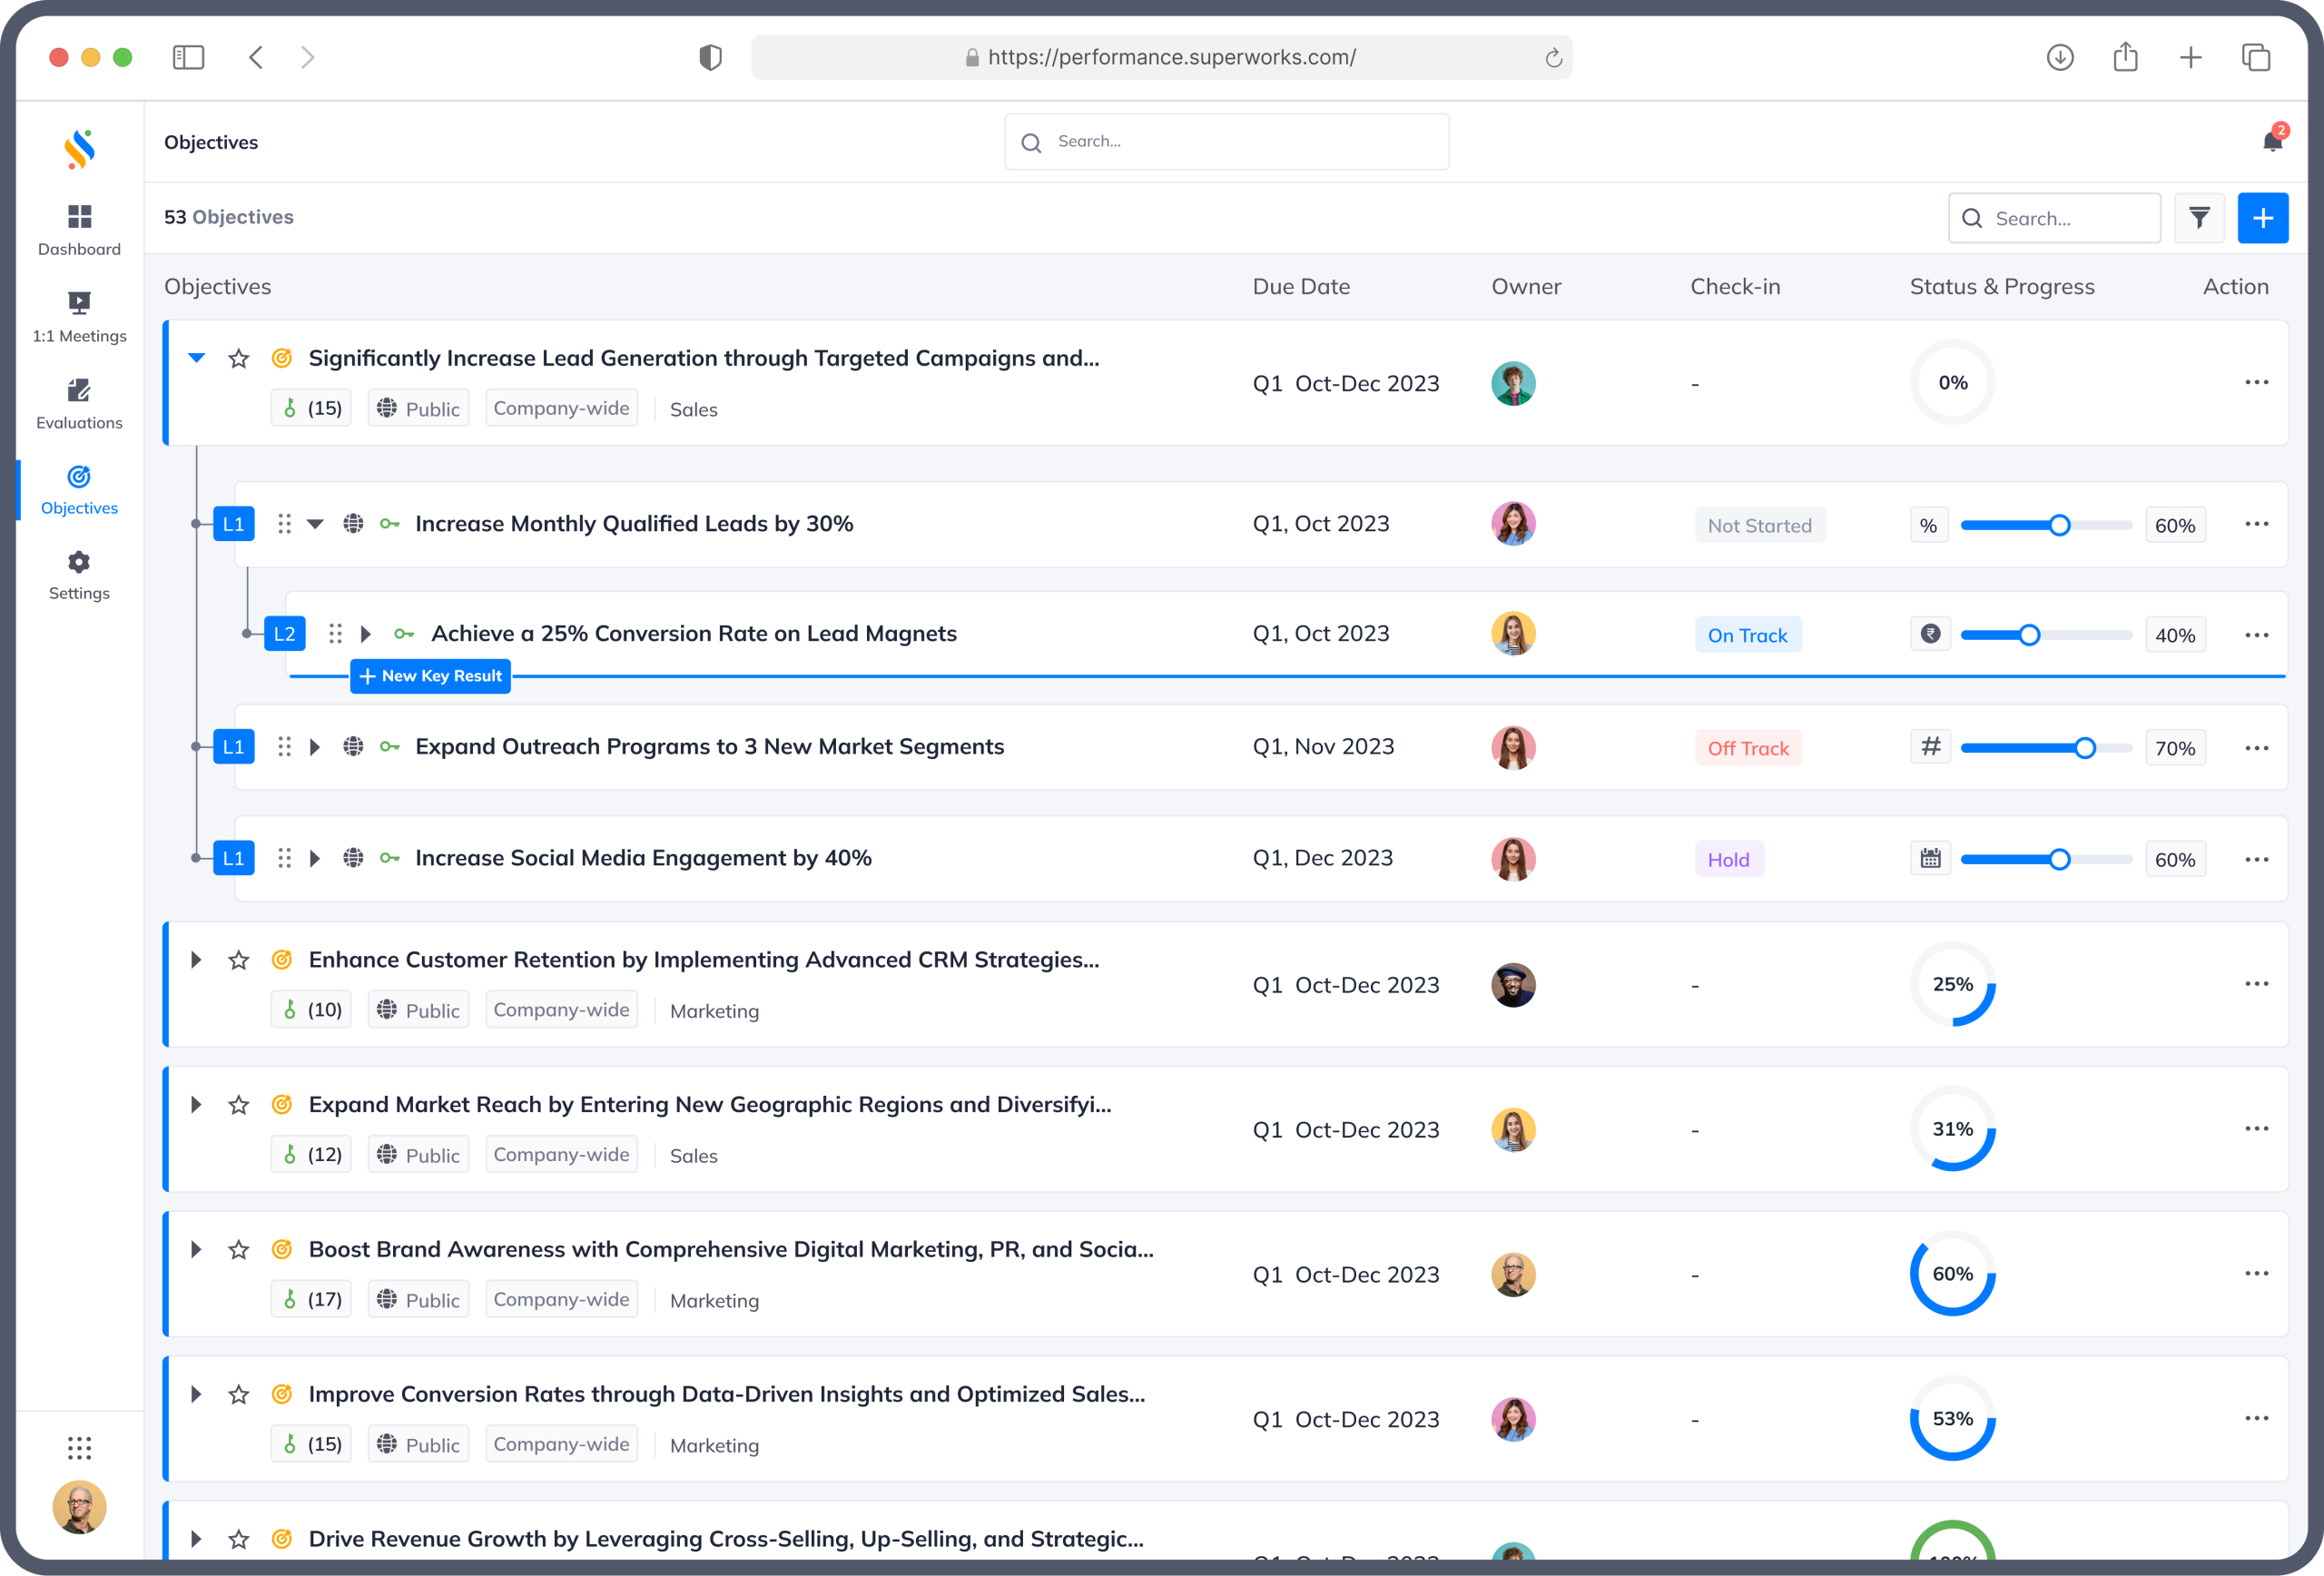Open the notifications bell with 2 alerts
Image resolution: width=2324 pixels, height=1576 pixels.
click(x=2271, y=140)
